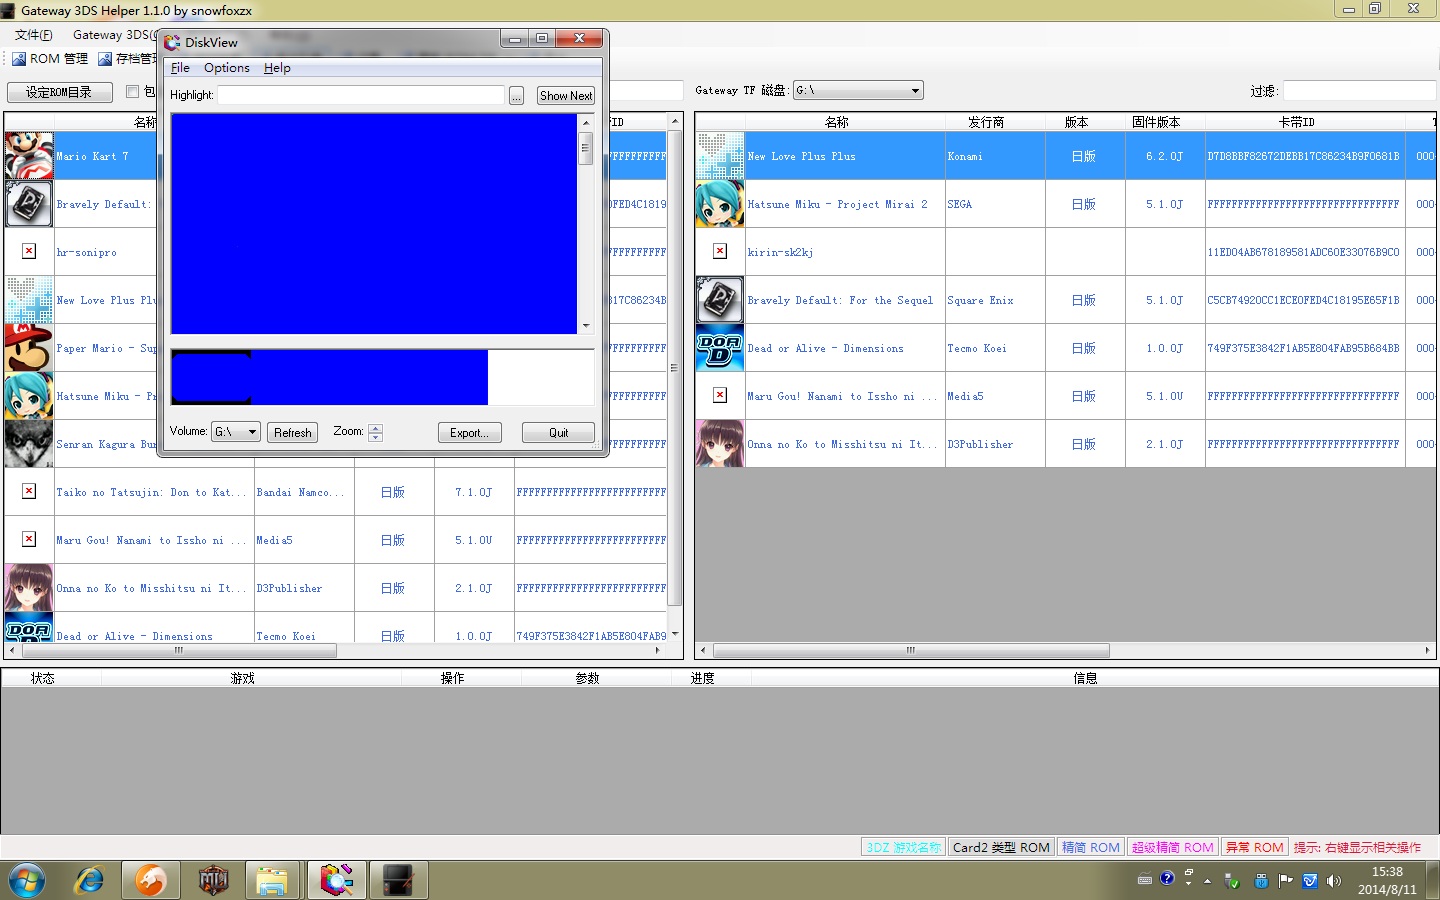1440x900 pixels.
Task: Click the browse ... button beside Highlight
Action: (516, 96)
